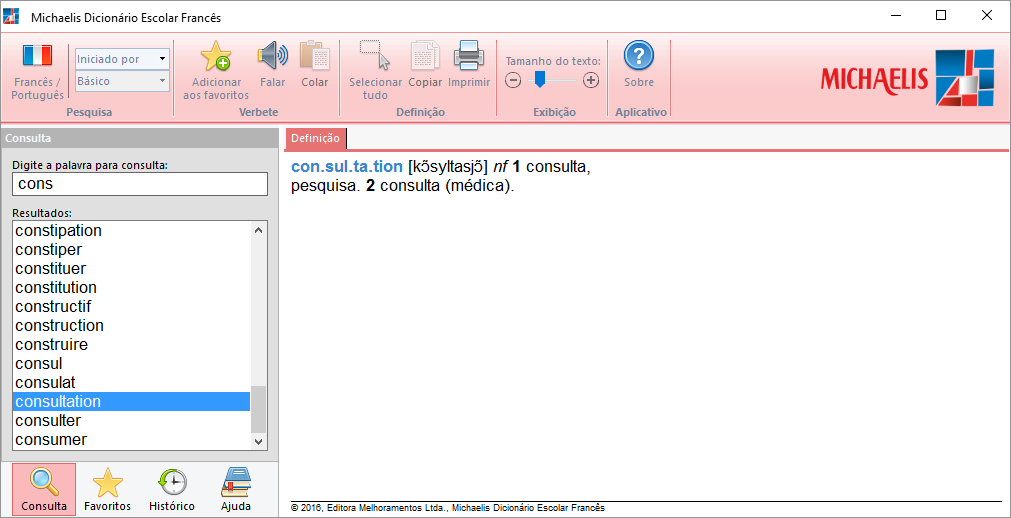Viewport: 1011px width, 518px height.
Task: Click the word search input field
Action: coord(140,184)
